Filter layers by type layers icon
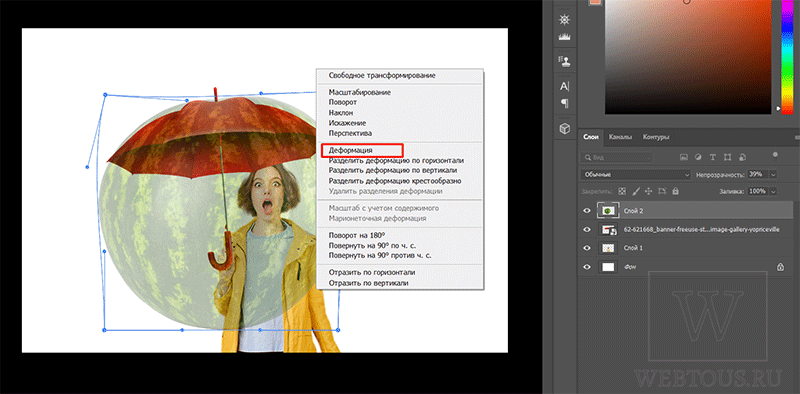 point(713,157)
